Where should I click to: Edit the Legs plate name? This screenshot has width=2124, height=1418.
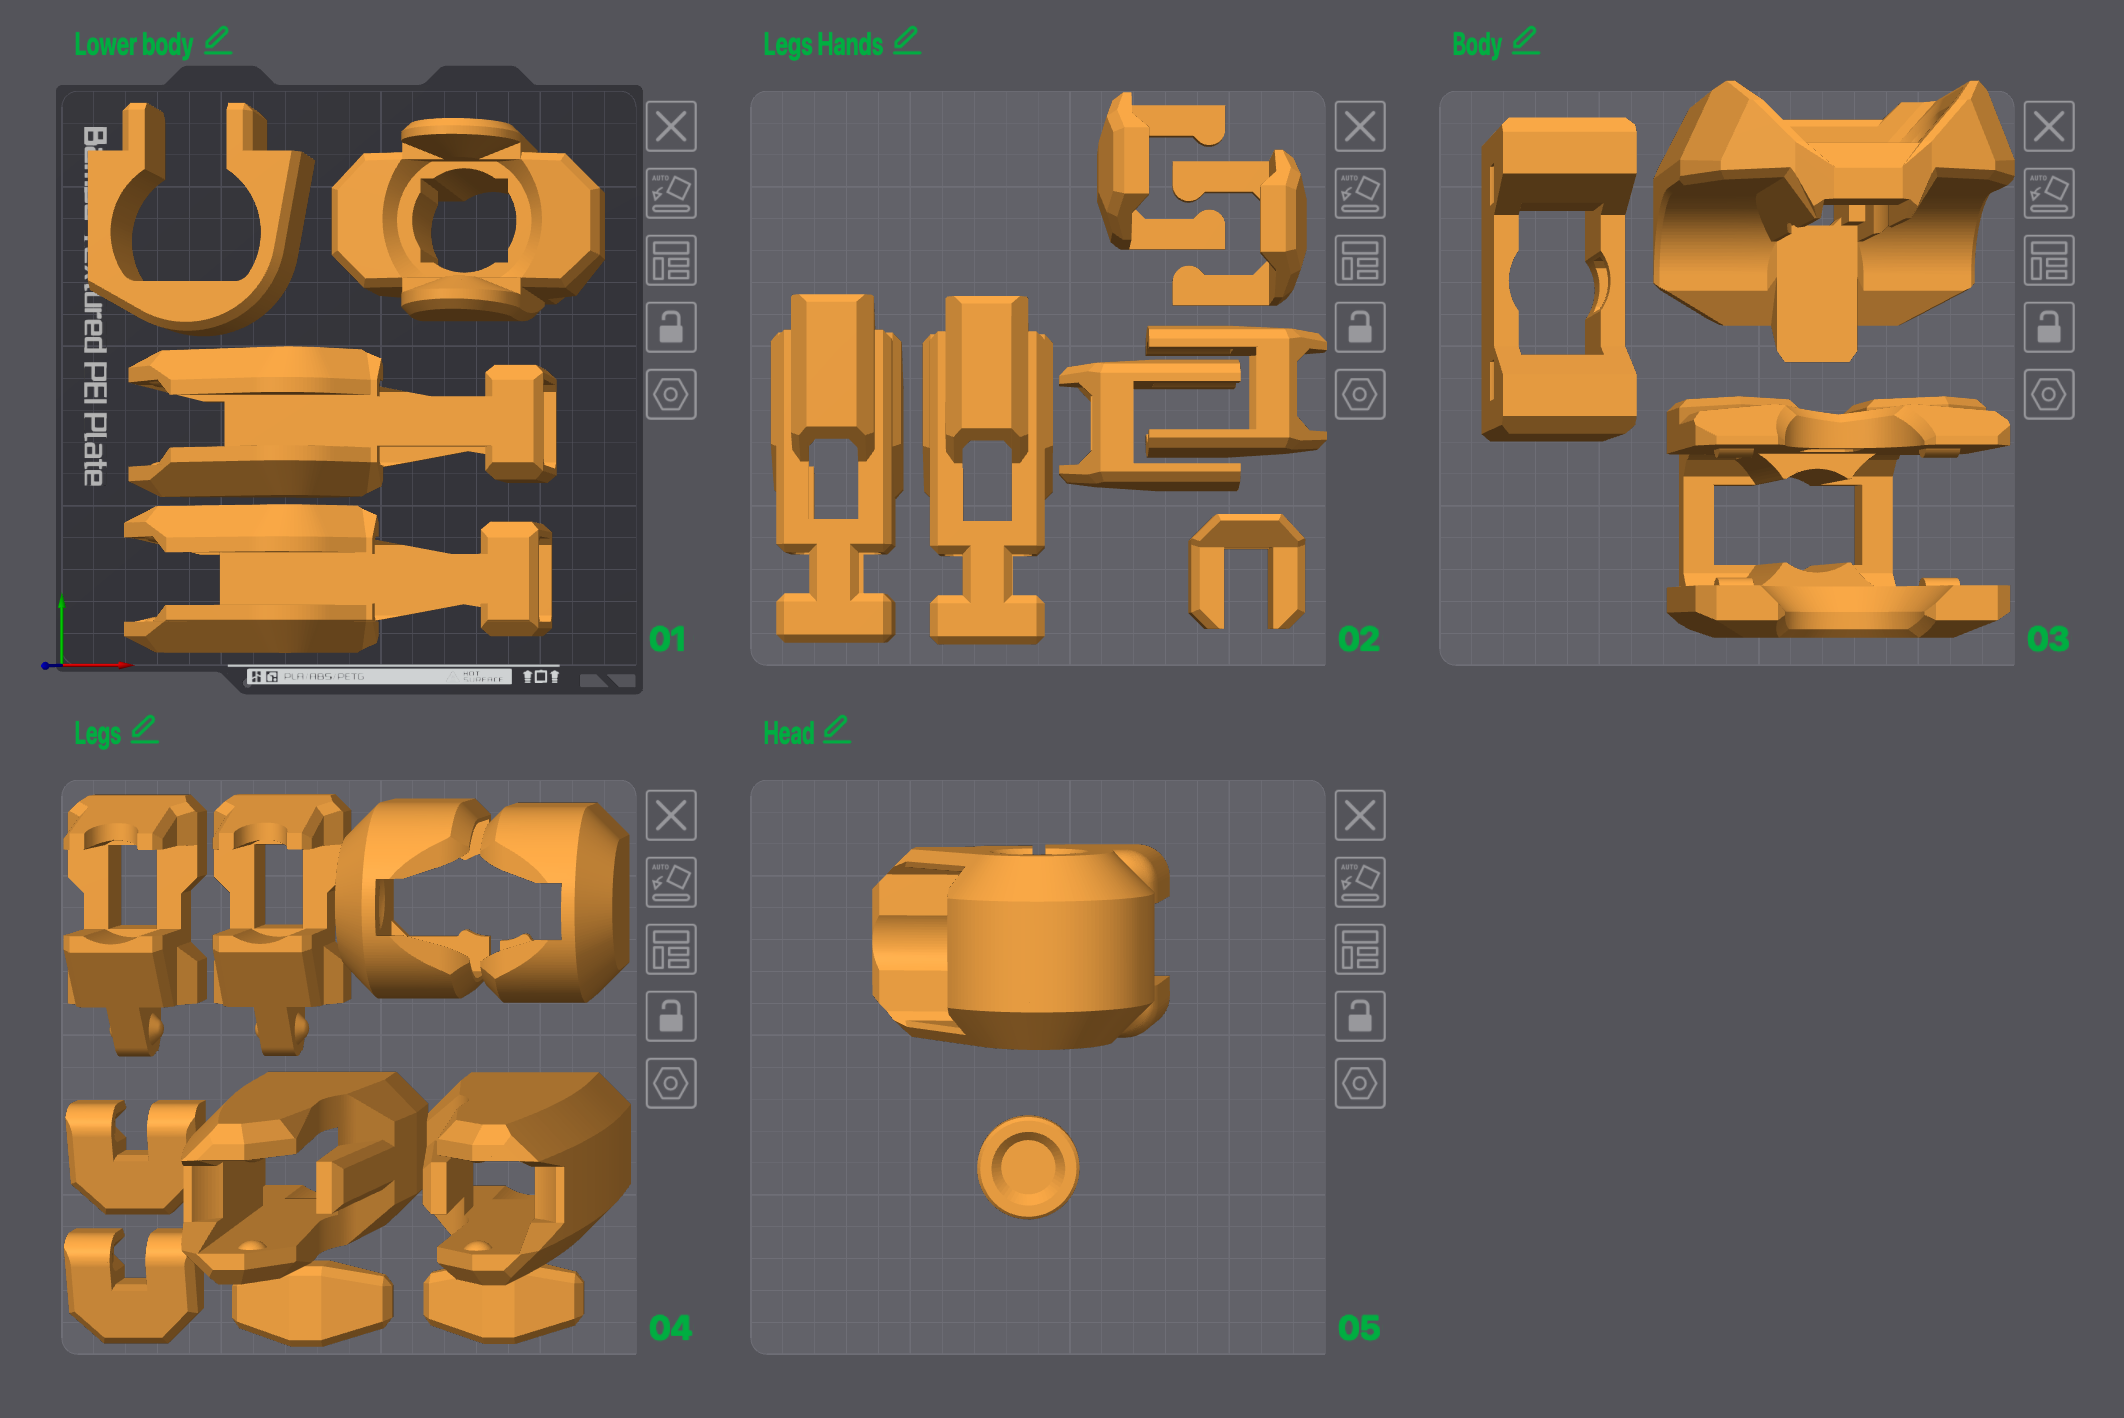pyautogui.click(x=145, y=730)
